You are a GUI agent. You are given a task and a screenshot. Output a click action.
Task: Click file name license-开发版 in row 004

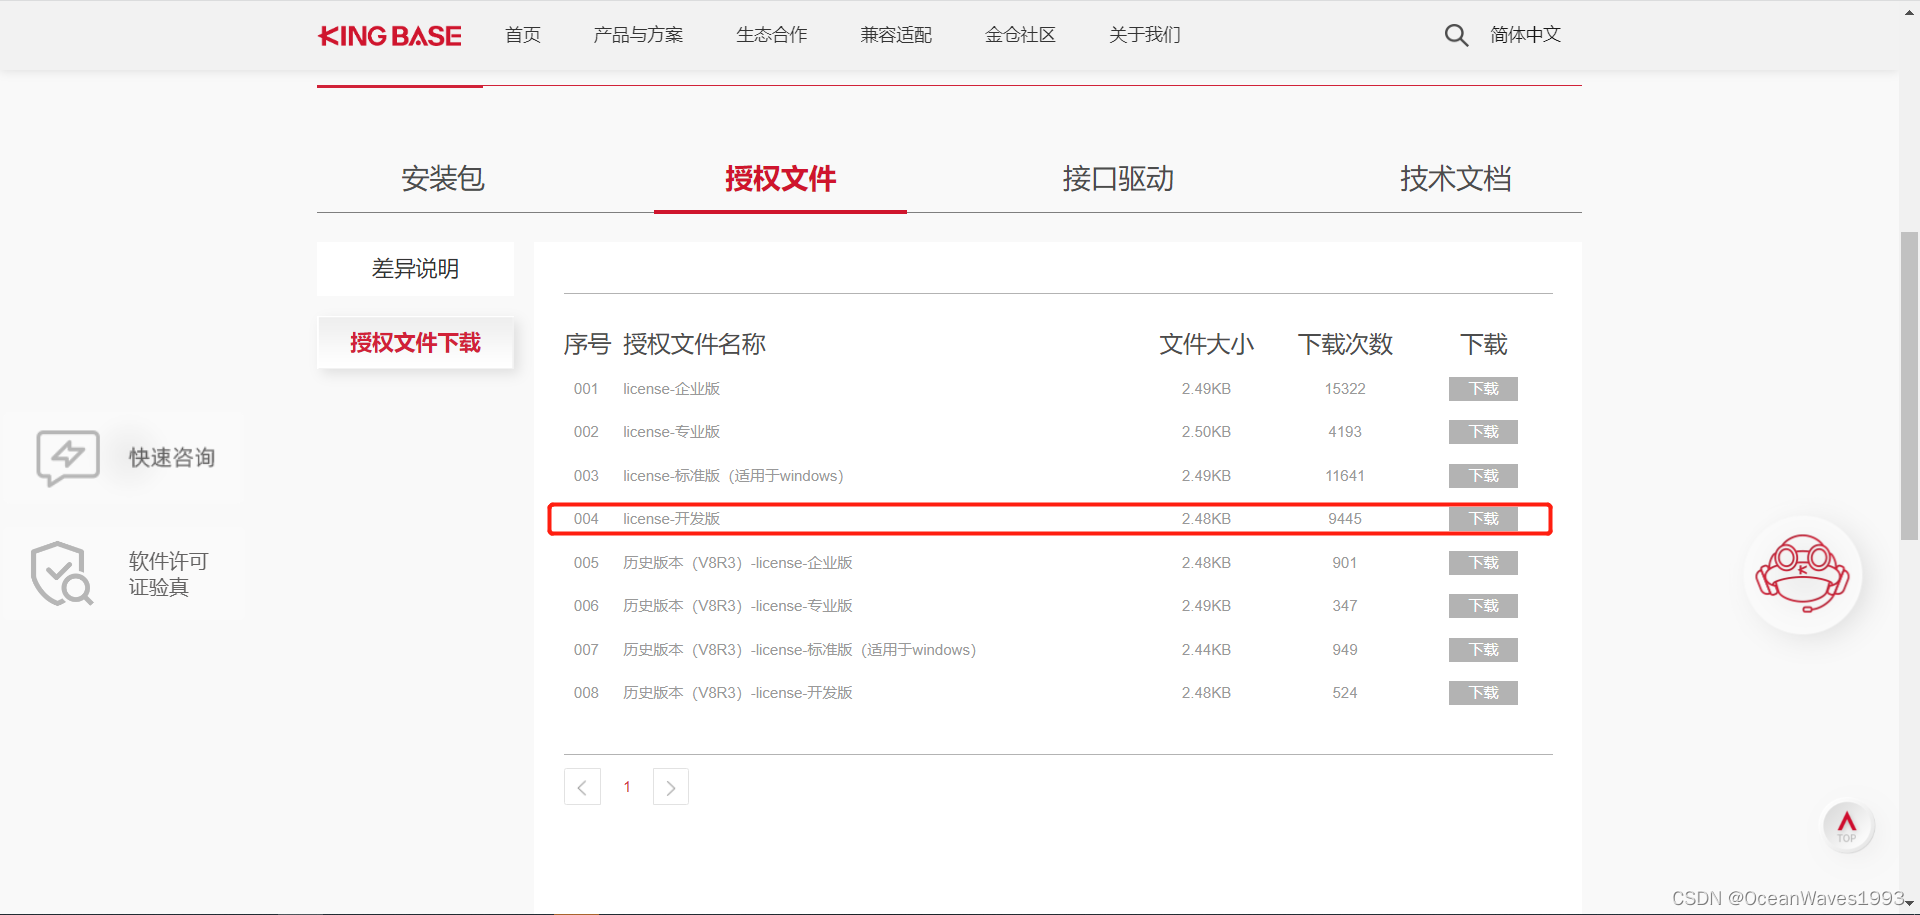coord(672,519)
